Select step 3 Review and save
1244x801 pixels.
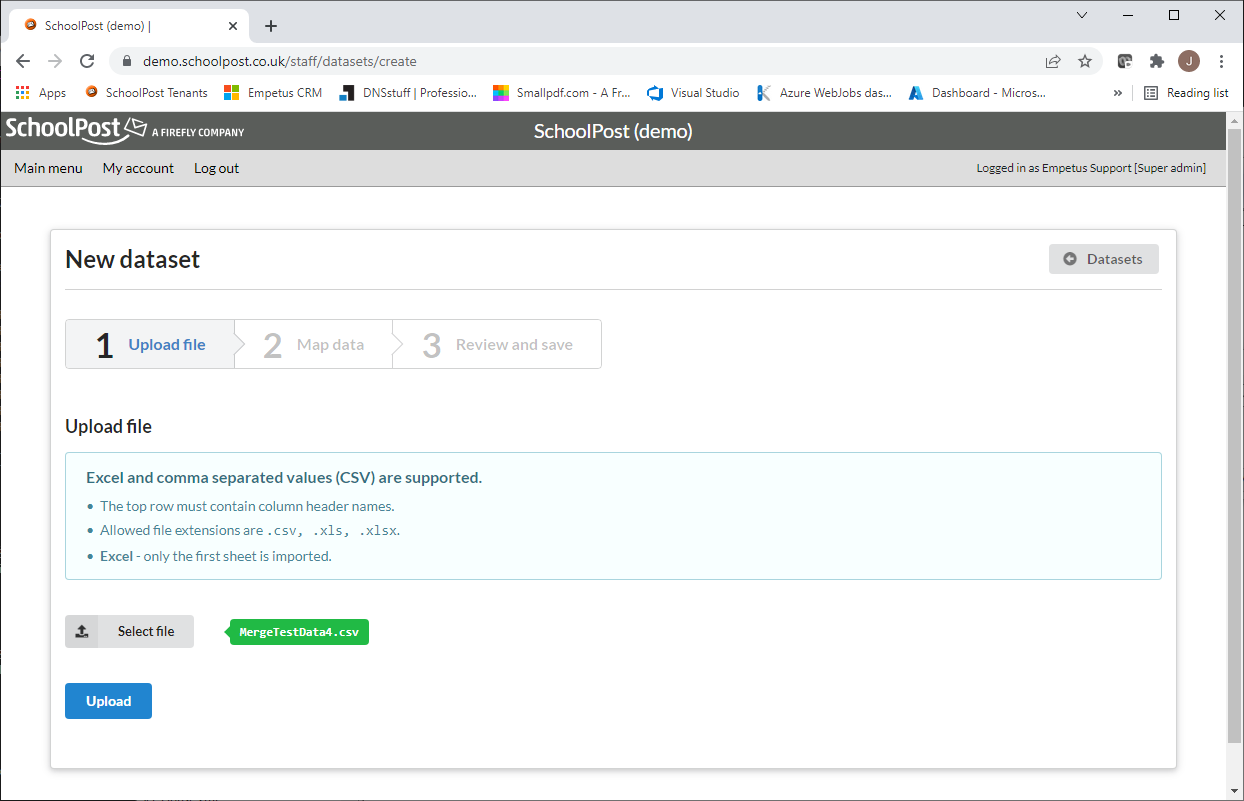tap(498, 345)
